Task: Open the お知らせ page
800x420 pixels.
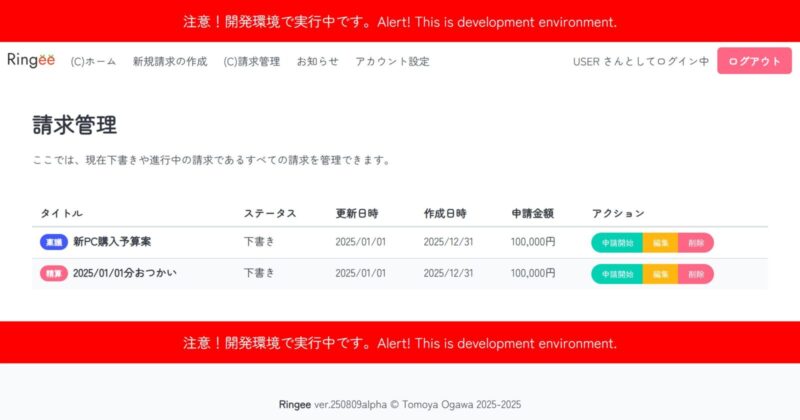Action: click(317, 62)
